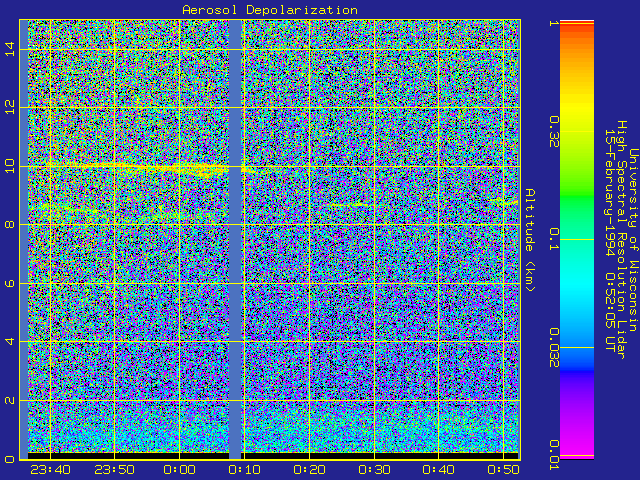Click colorbar label 0.01
Screen dimensions: 640x480
554,455
